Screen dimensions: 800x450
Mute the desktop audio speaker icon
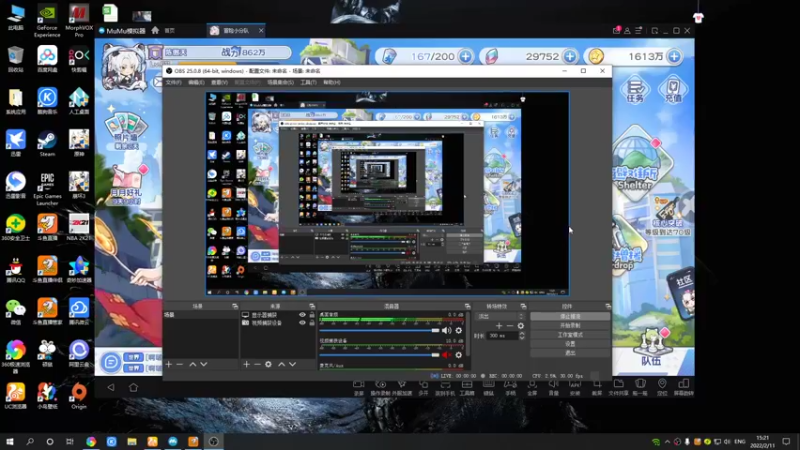click(446, 331)
